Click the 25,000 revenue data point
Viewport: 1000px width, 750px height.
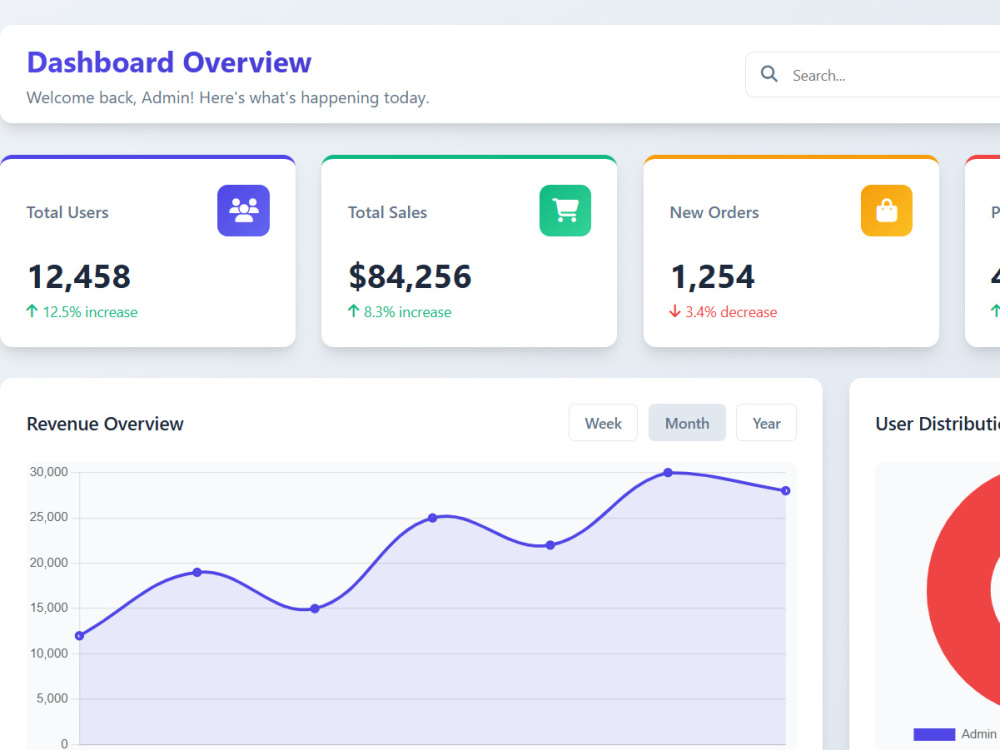coord(432,518)
